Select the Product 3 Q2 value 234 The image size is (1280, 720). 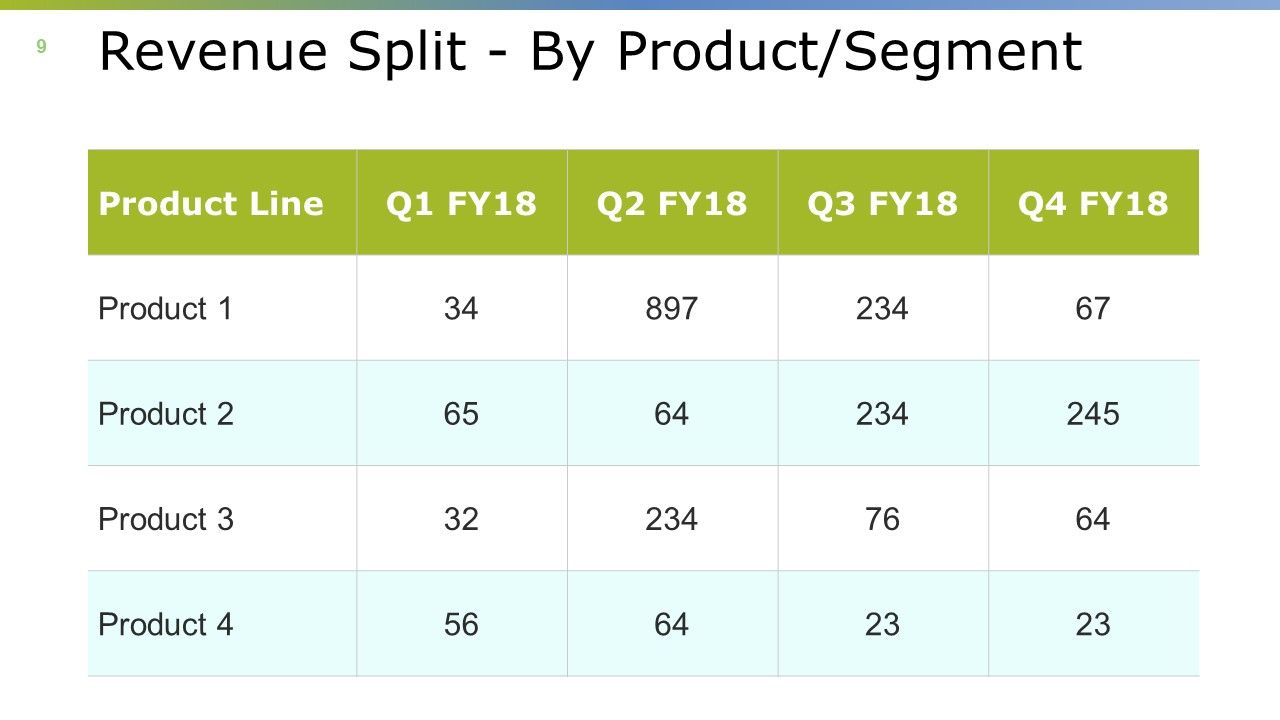[673, 519]
